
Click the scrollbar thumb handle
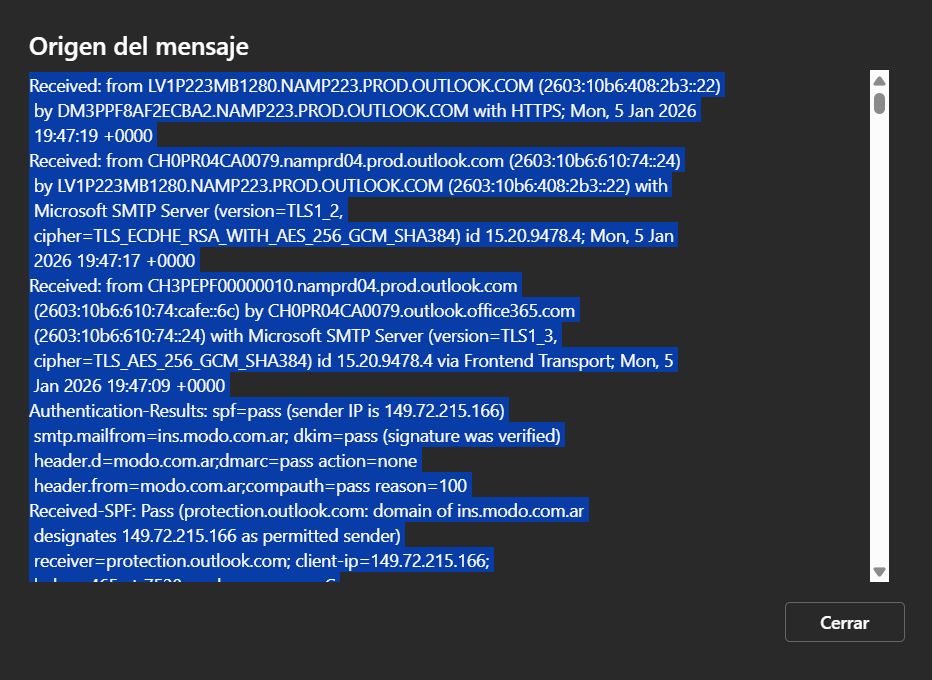[879, 103]
